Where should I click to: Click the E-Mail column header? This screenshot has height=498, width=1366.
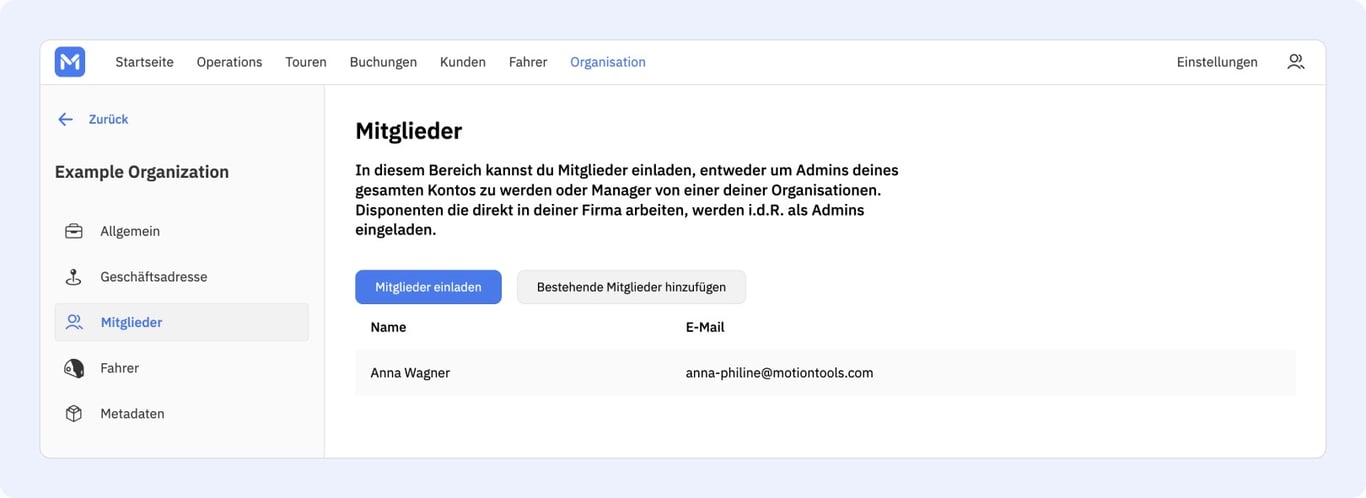click(x=705, y=327)
